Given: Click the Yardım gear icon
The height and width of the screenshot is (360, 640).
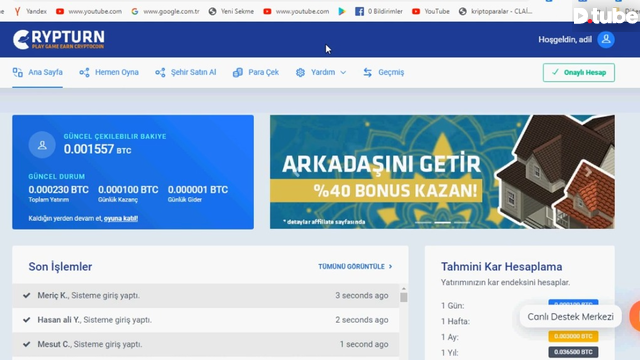Looking at the screenshot, I should click(x=300, y=73).
